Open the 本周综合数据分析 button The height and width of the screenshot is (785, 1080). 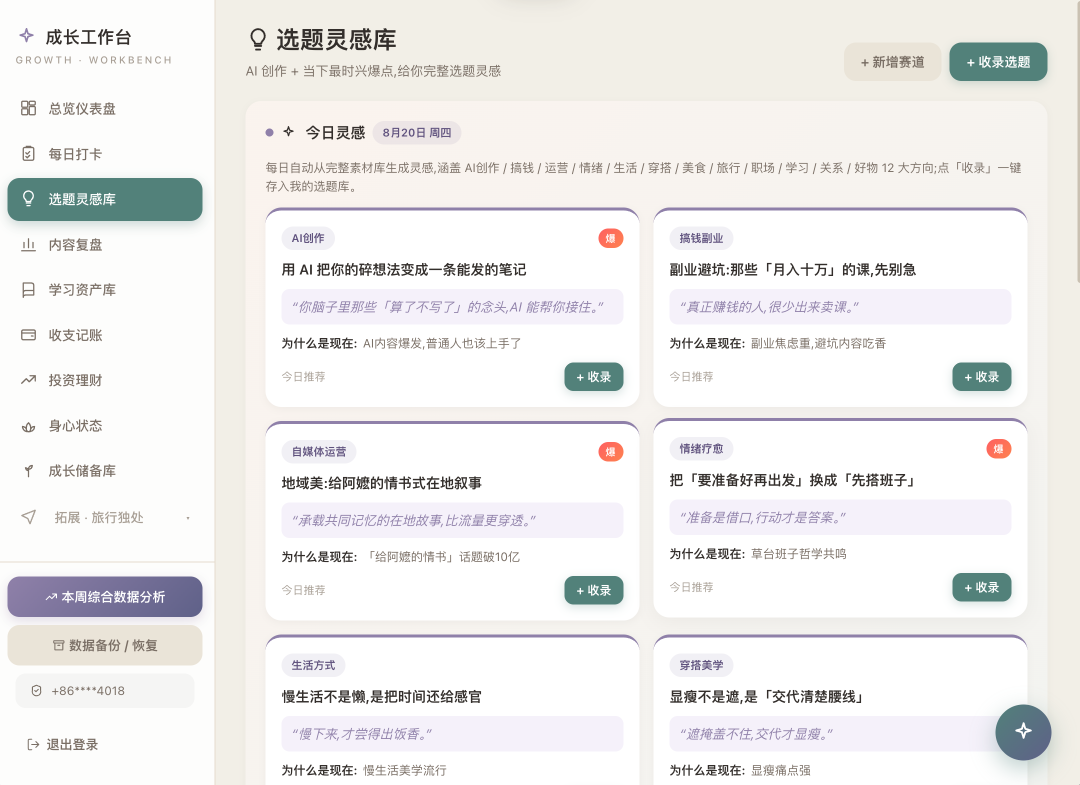point(105,596)
